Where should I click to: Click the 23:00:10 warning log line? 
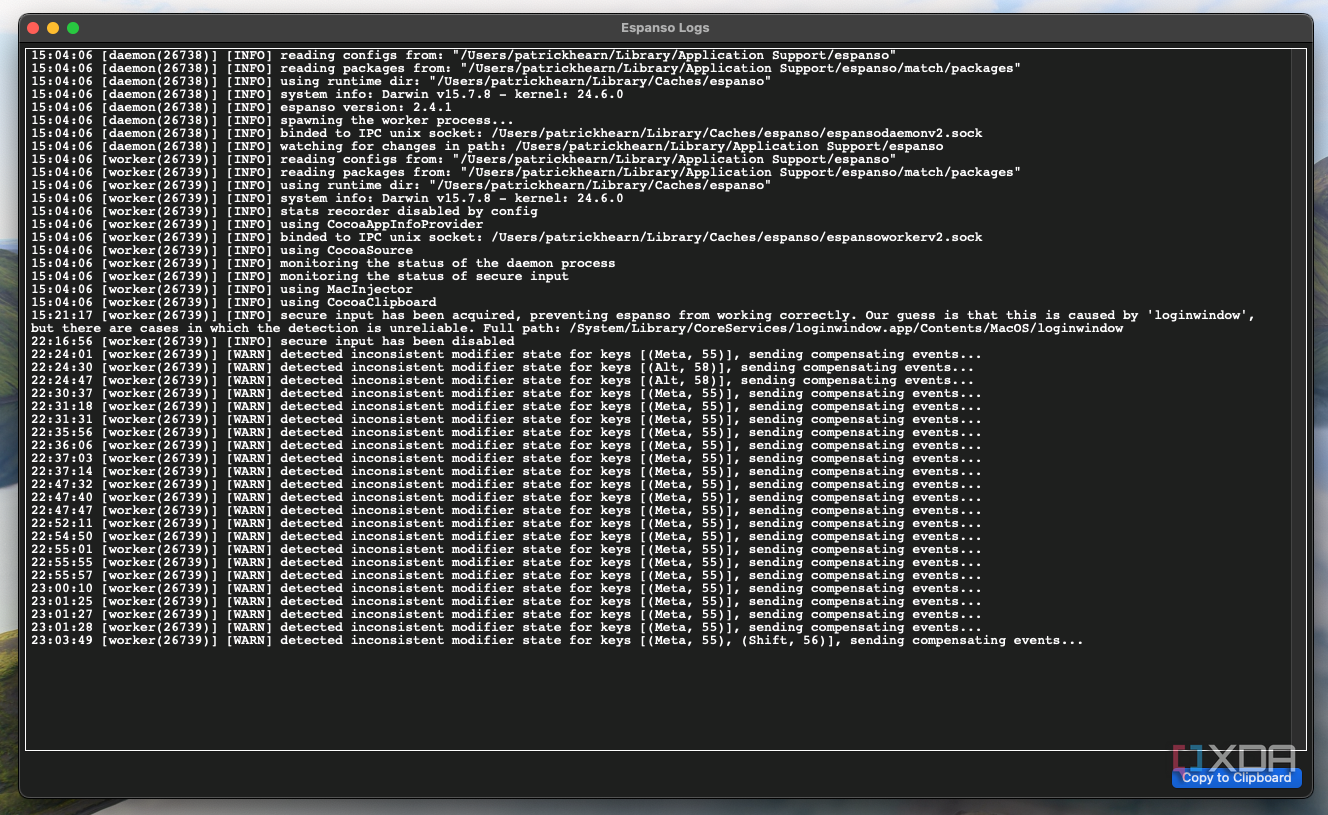coord(507,588)
